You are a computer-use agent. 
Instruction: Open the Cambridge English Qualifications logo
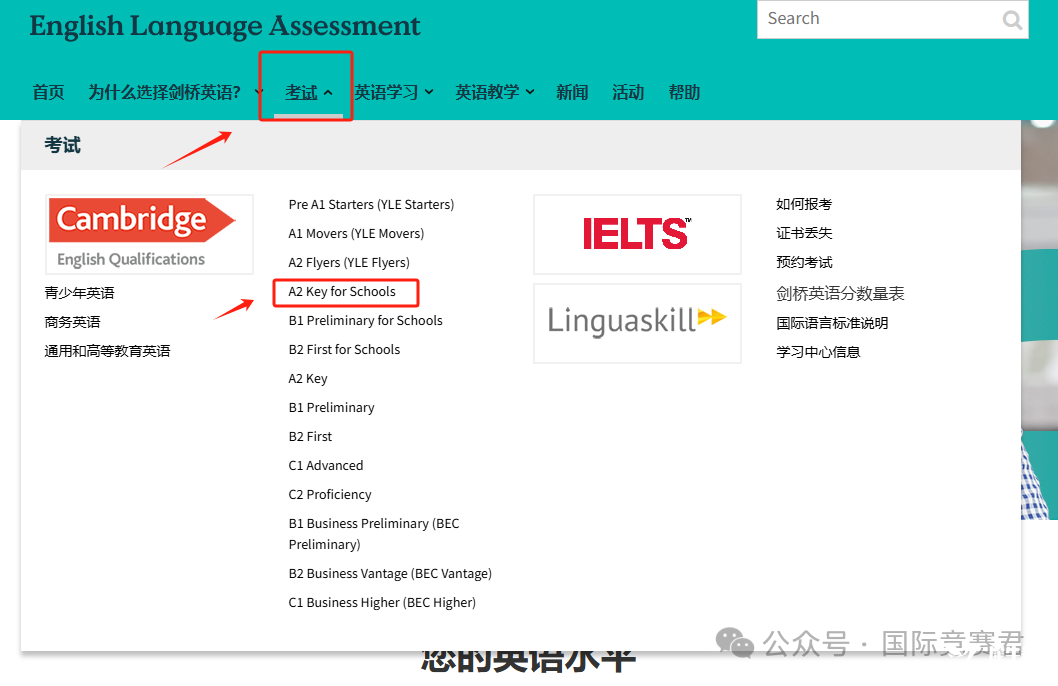point(149,234)
